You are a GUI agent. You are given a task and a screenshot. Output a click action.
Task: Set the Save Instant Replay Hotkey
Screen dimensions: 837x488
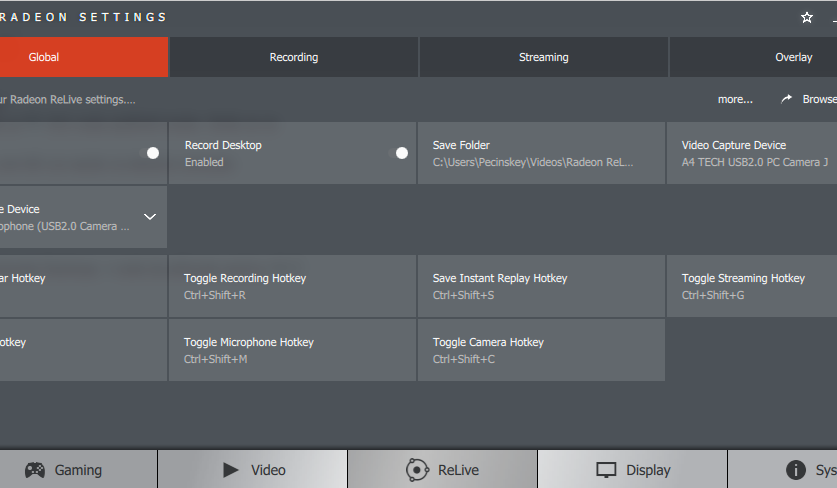pyautogui.click(x=541, y=286)
